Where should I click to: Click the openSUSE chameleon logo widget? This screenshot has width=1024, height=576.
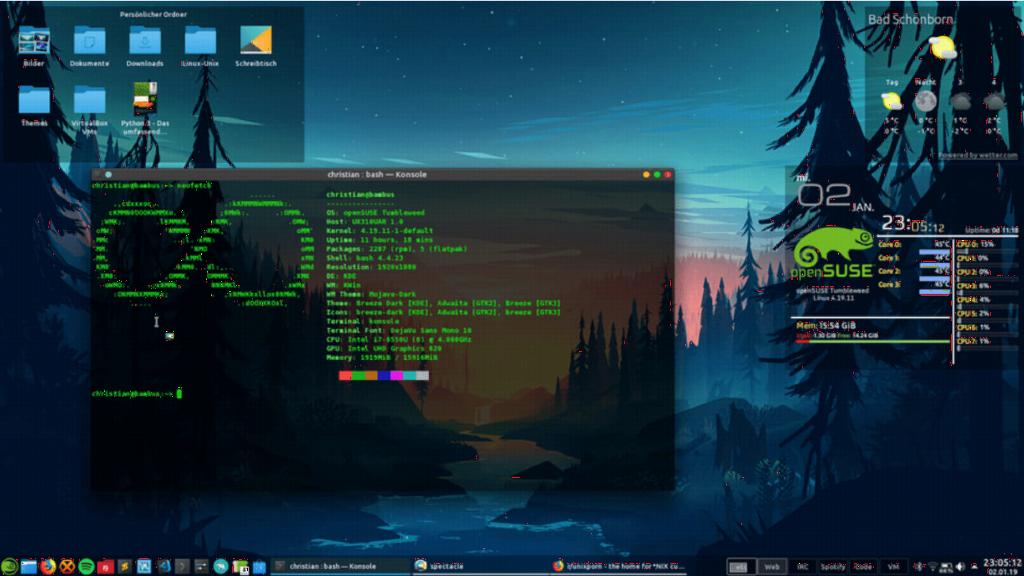pos(833,253)
